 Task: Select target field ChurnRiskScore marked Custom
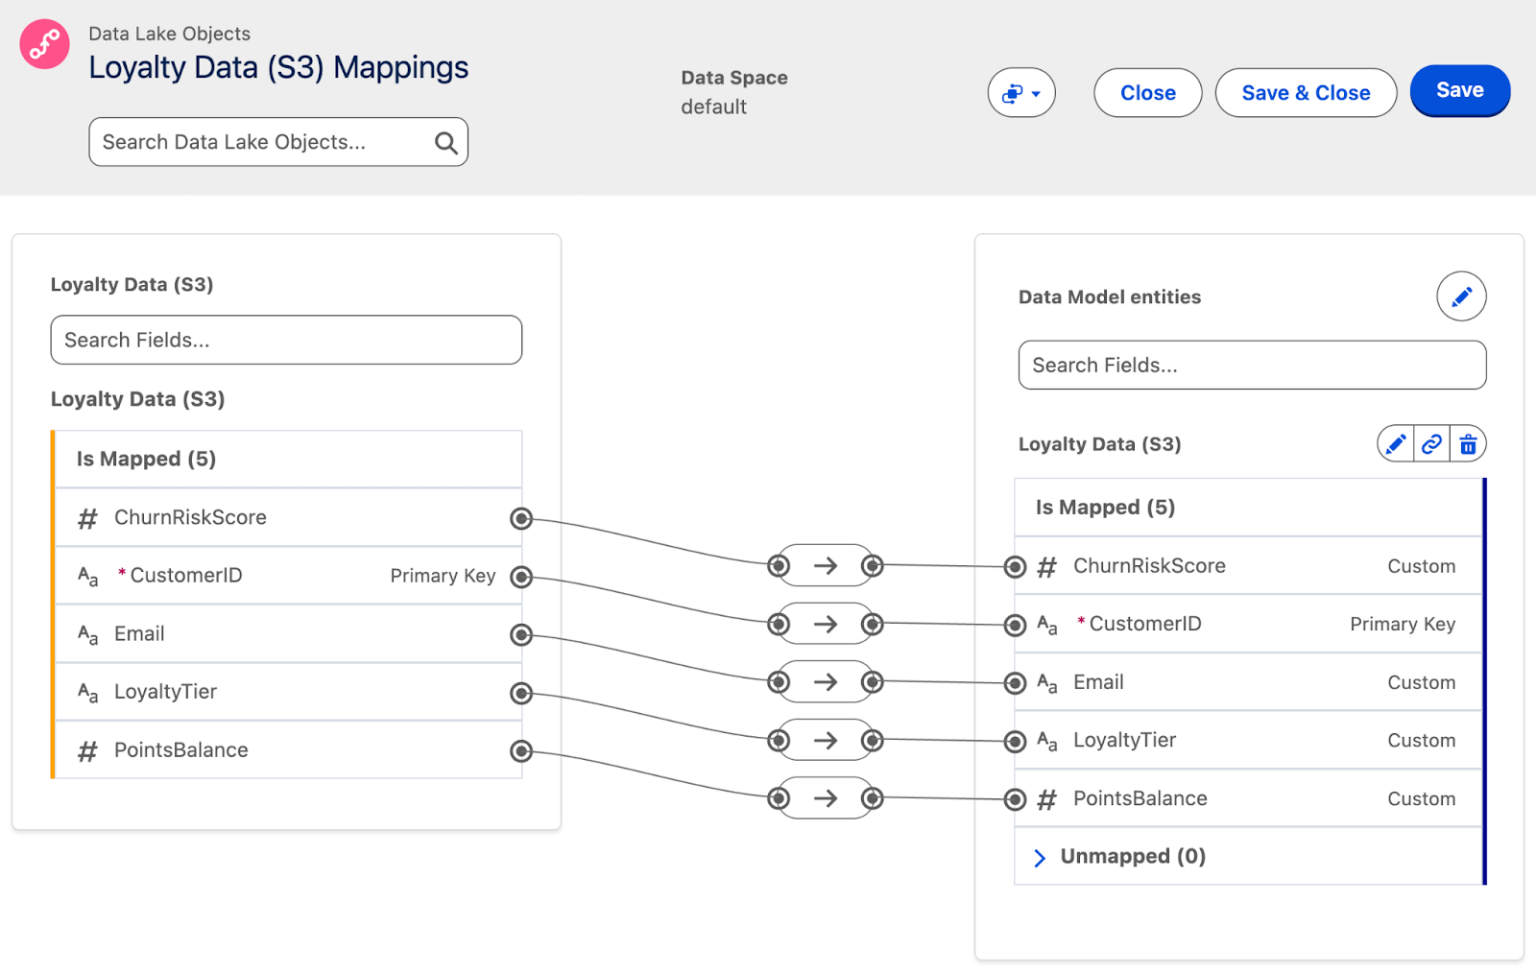(1248, 566)
